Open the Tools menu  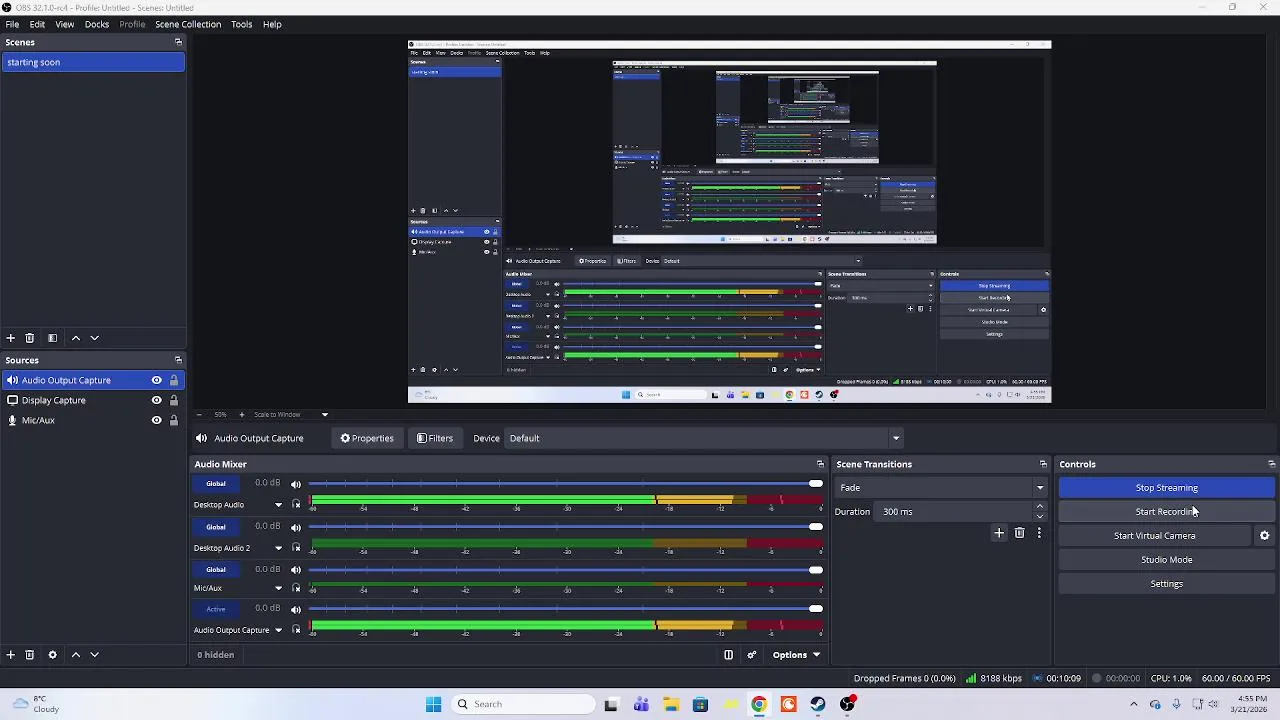[241, 24]
